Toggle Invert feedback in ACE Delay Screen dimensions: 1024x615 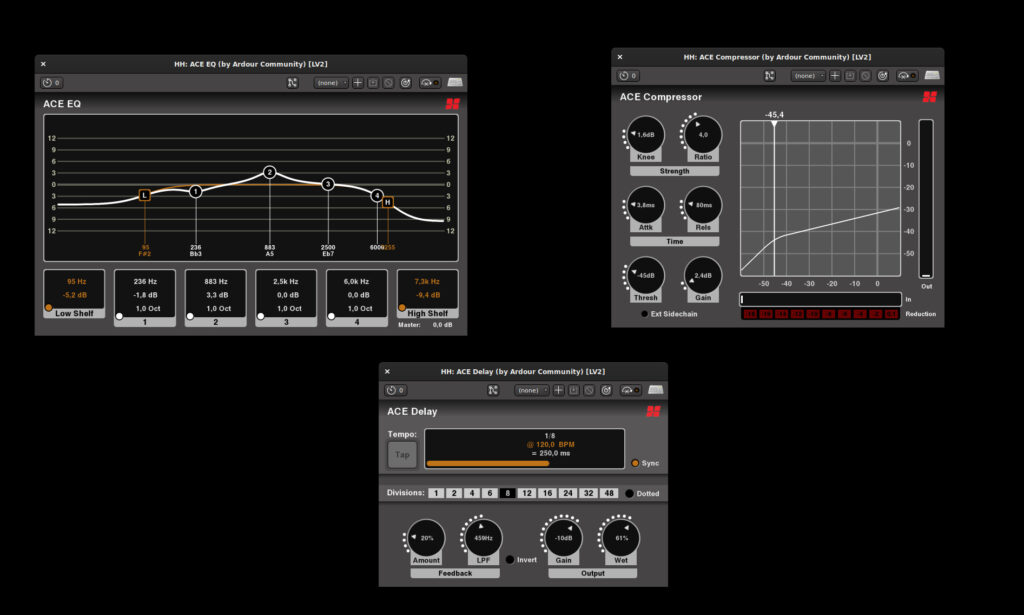tap(509, 560)
